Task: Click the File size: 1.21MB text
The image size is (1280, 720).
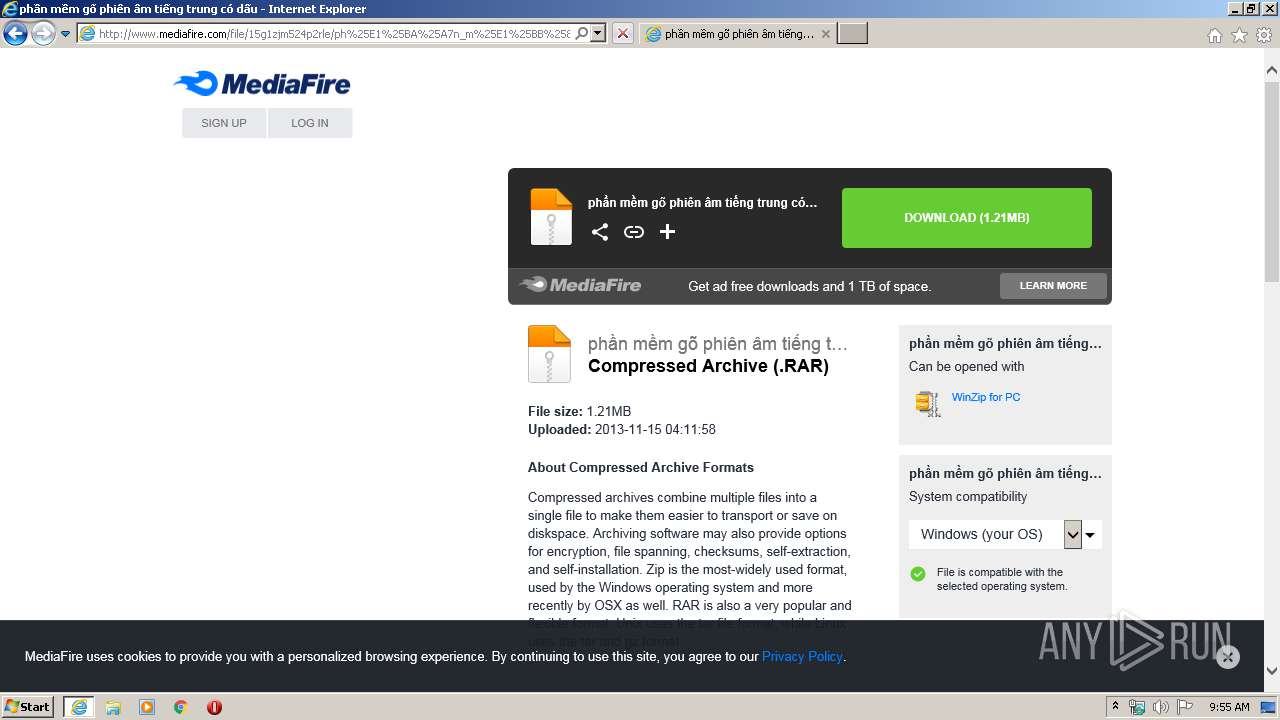Action: pyautogui.click(x=579, y=411)
